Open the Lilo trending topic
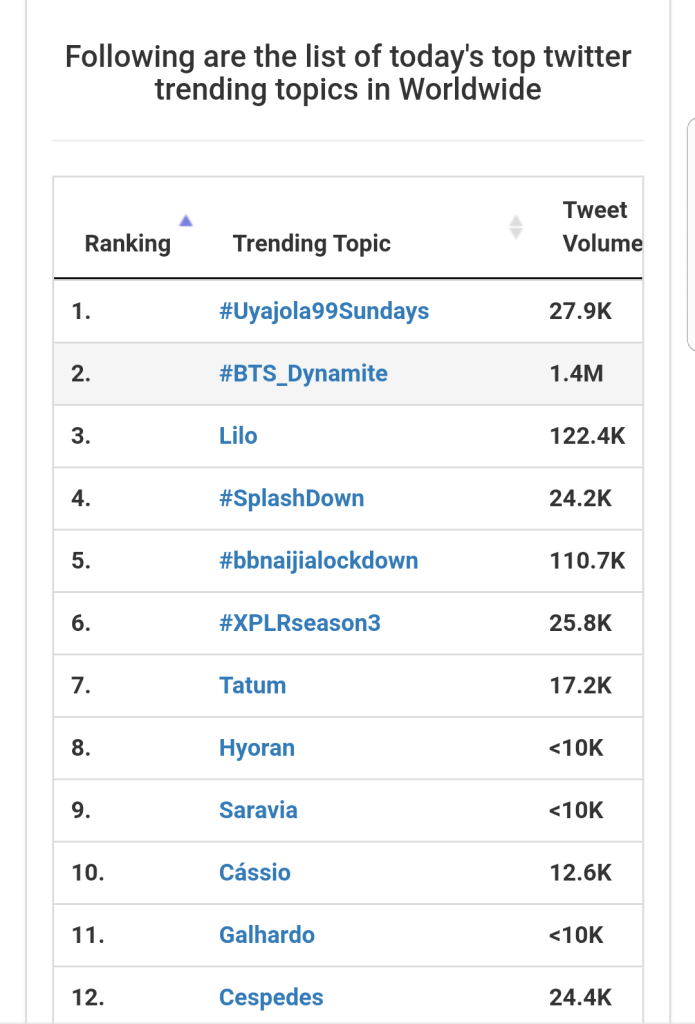 pyautogui.click(x=238, y=436)
